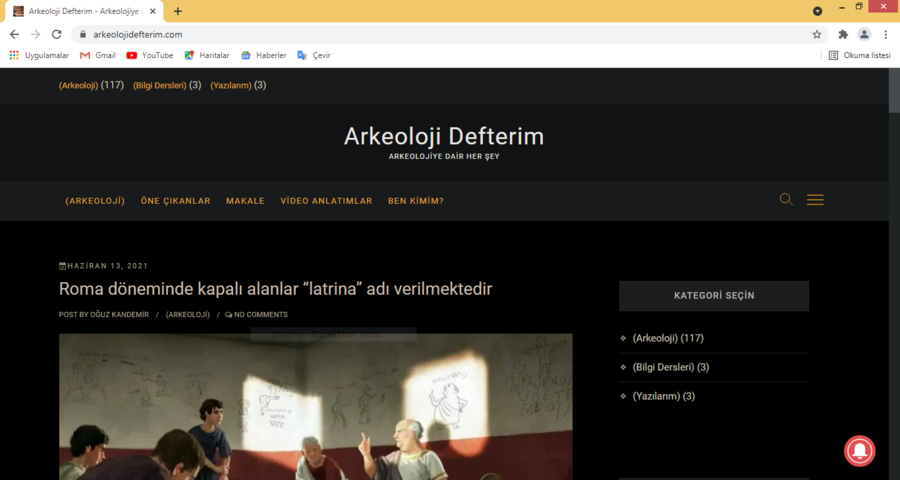900x480 pixels.
Task: Open (ARKEOLOJİ) in the navigation menu
Action: point(95,201)
